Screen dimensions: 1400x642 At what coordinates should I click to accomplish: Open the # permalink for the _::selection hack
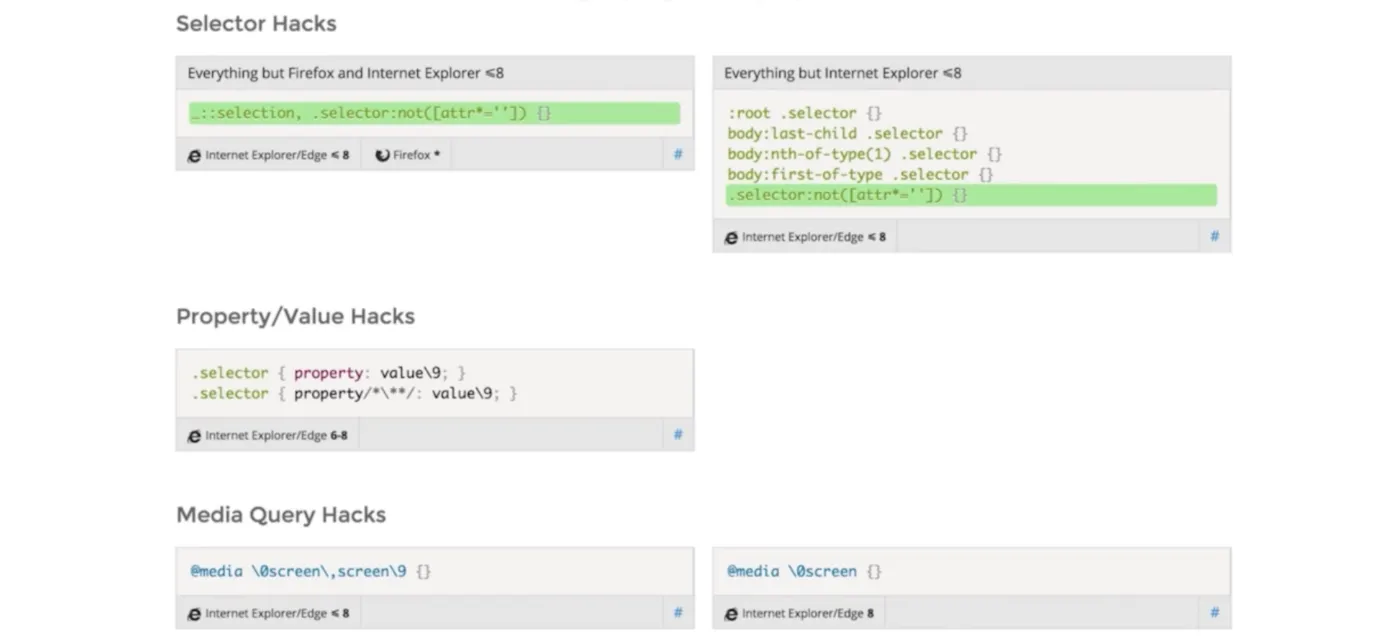678,155
